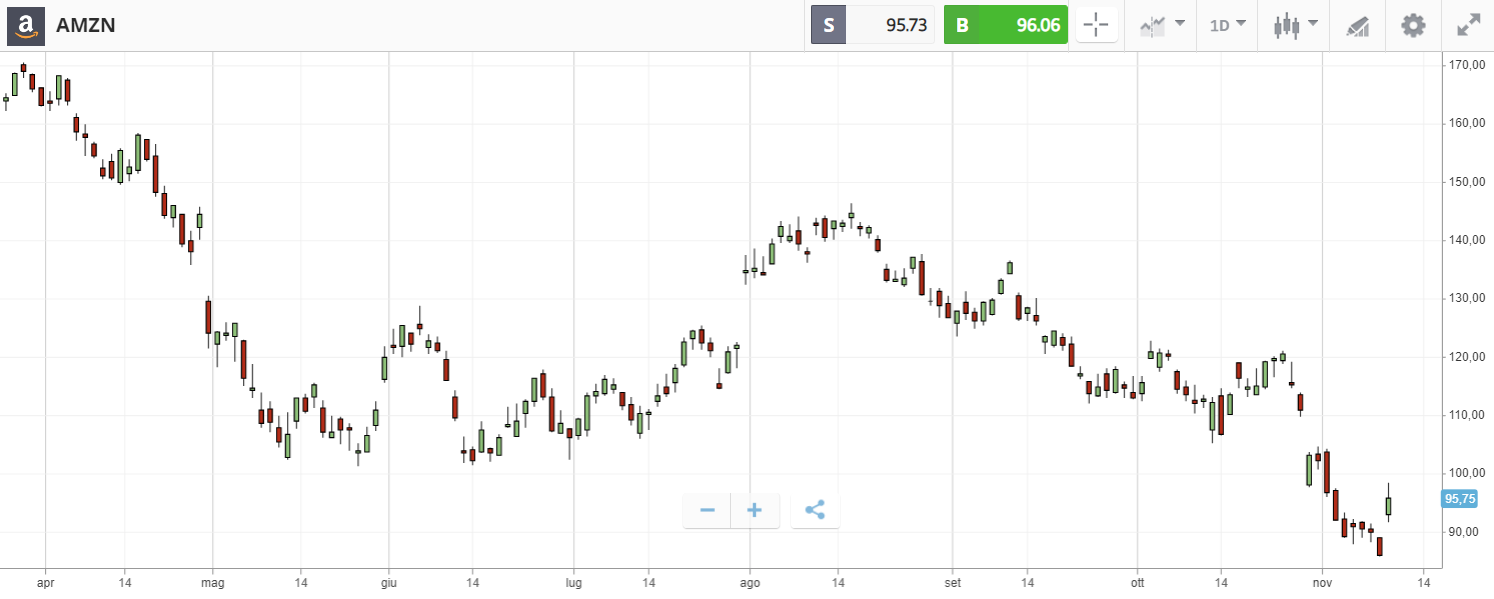This screenshot has height=599, width=1494.
Task: Zoom out the chart with minus button
Action: point(707,510)
